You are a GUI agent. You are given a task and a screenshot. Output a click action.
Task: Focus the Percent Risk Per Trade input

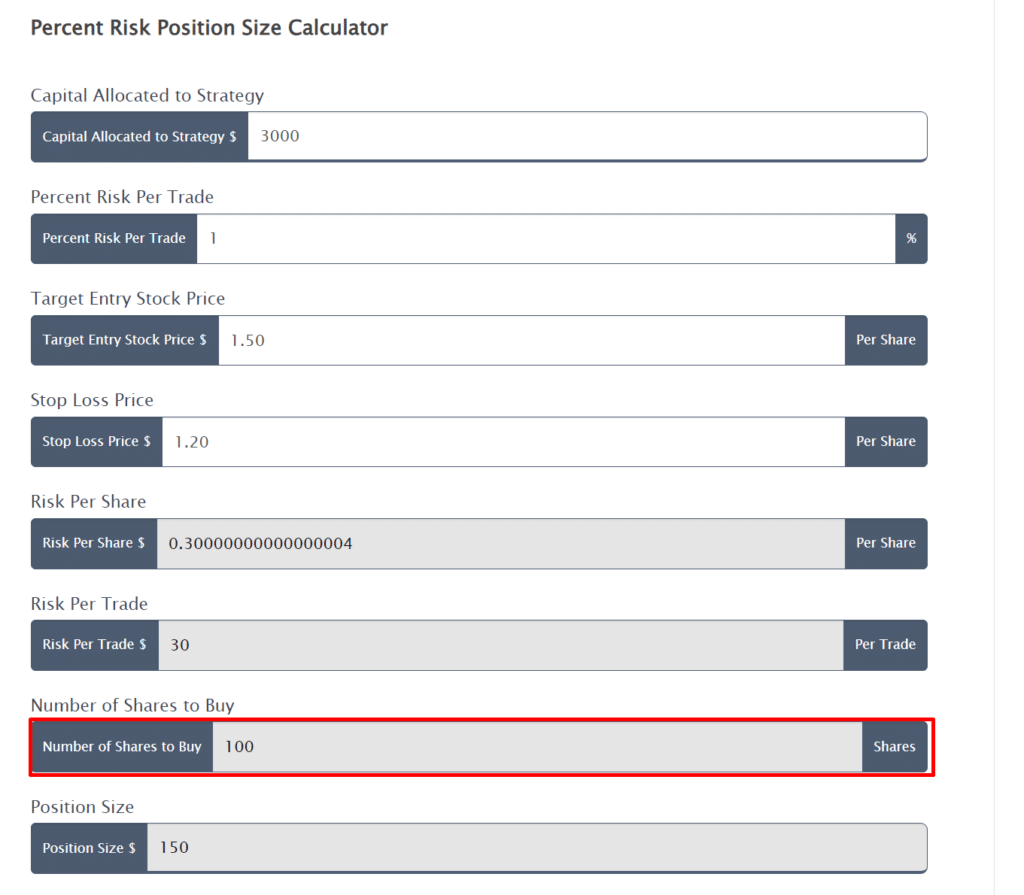545,238
